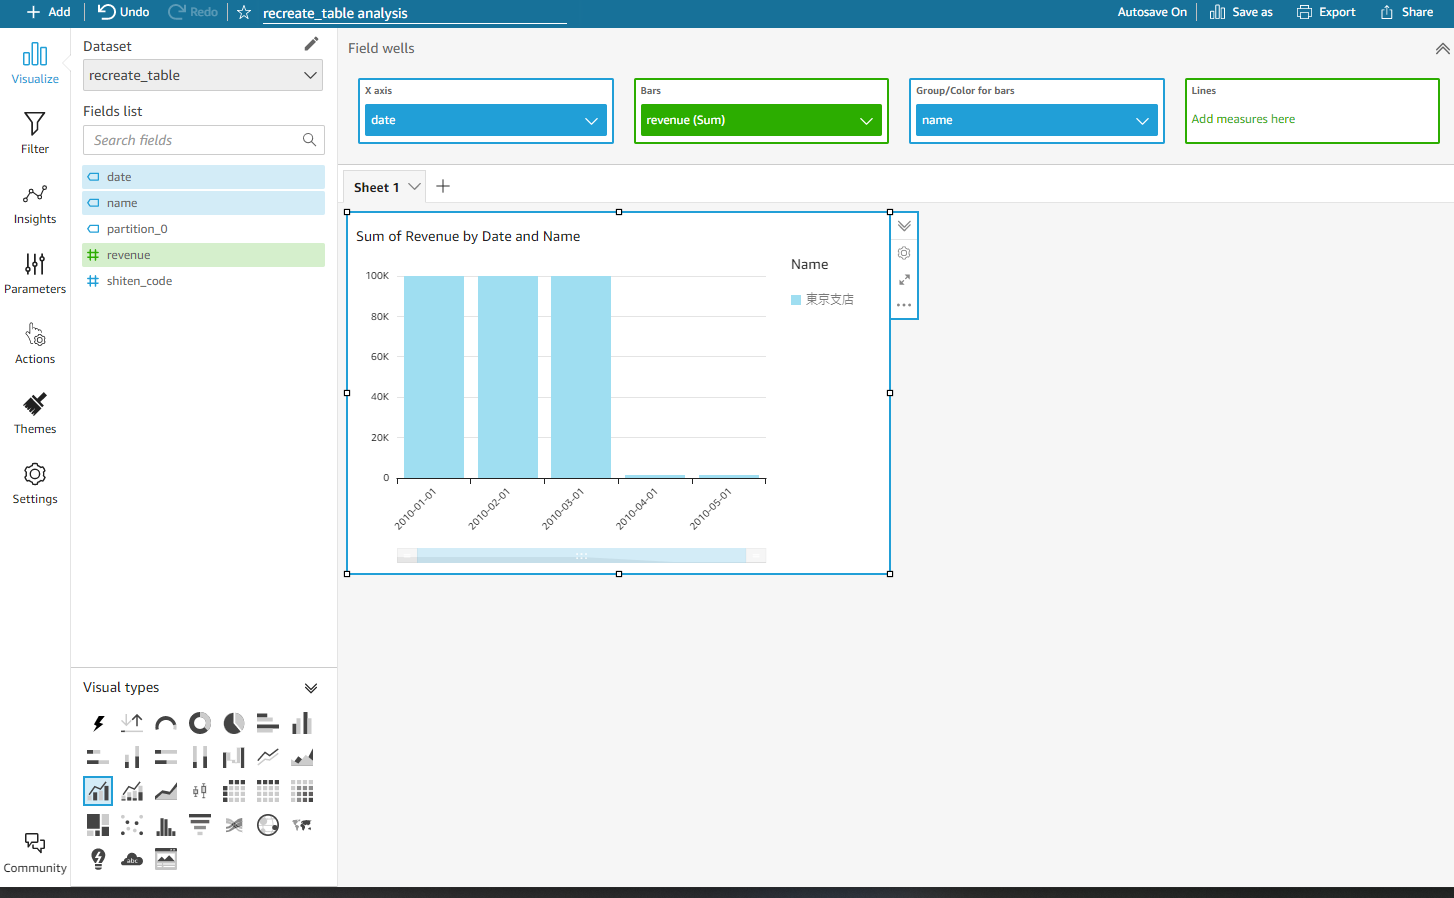
Task: Open the Parameters pane
Action: (x=35, y=273)
